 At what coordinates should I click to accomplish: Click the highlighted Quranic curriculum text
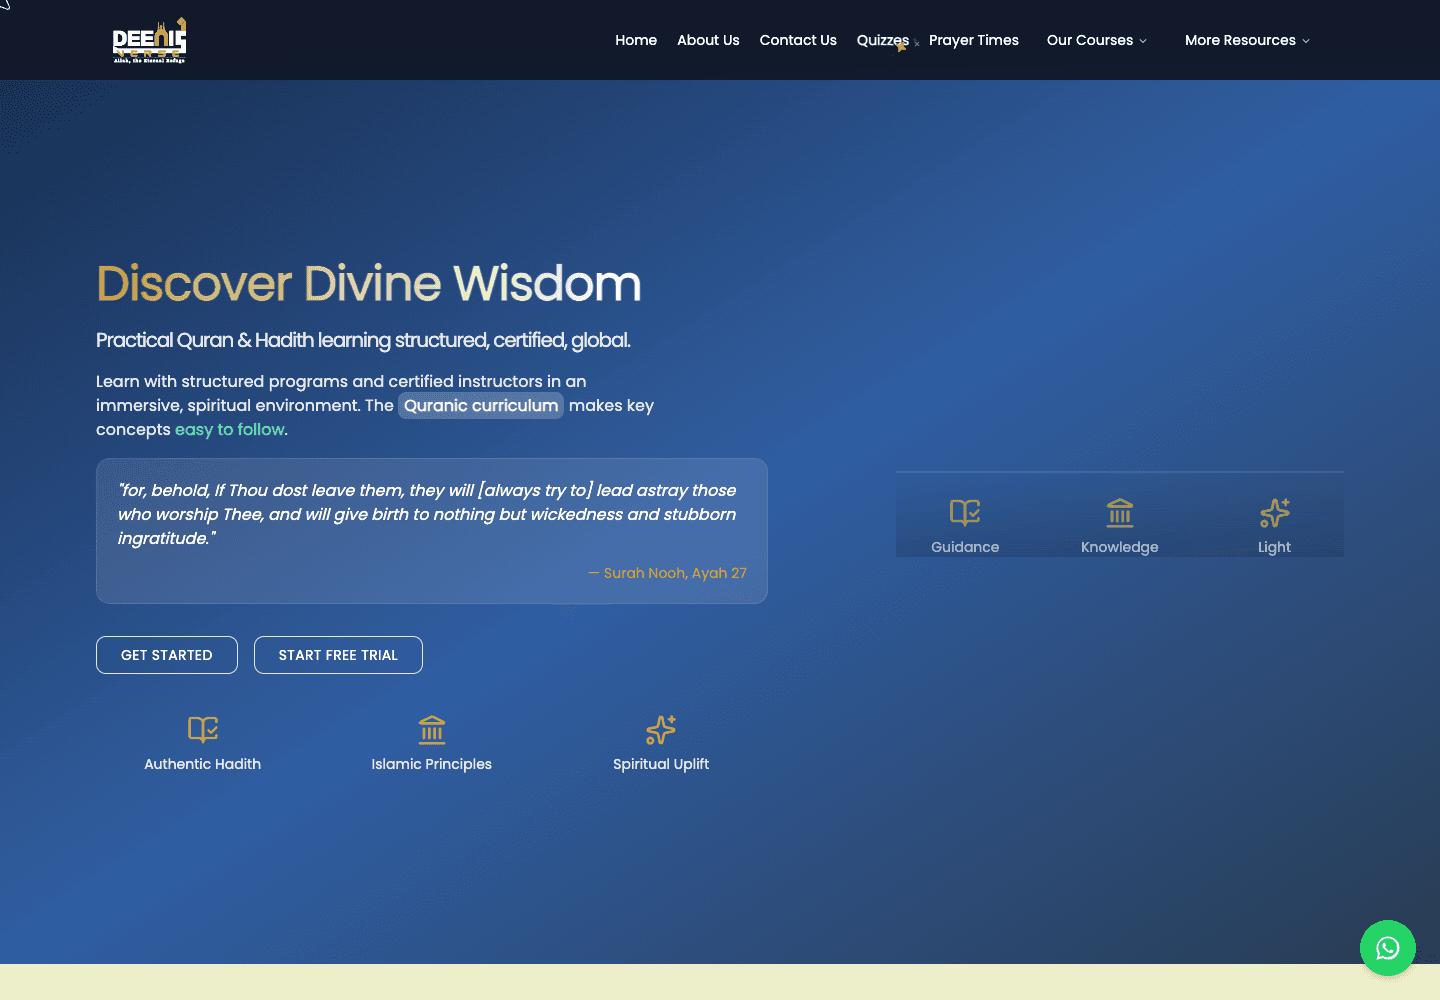click(481, 405)
